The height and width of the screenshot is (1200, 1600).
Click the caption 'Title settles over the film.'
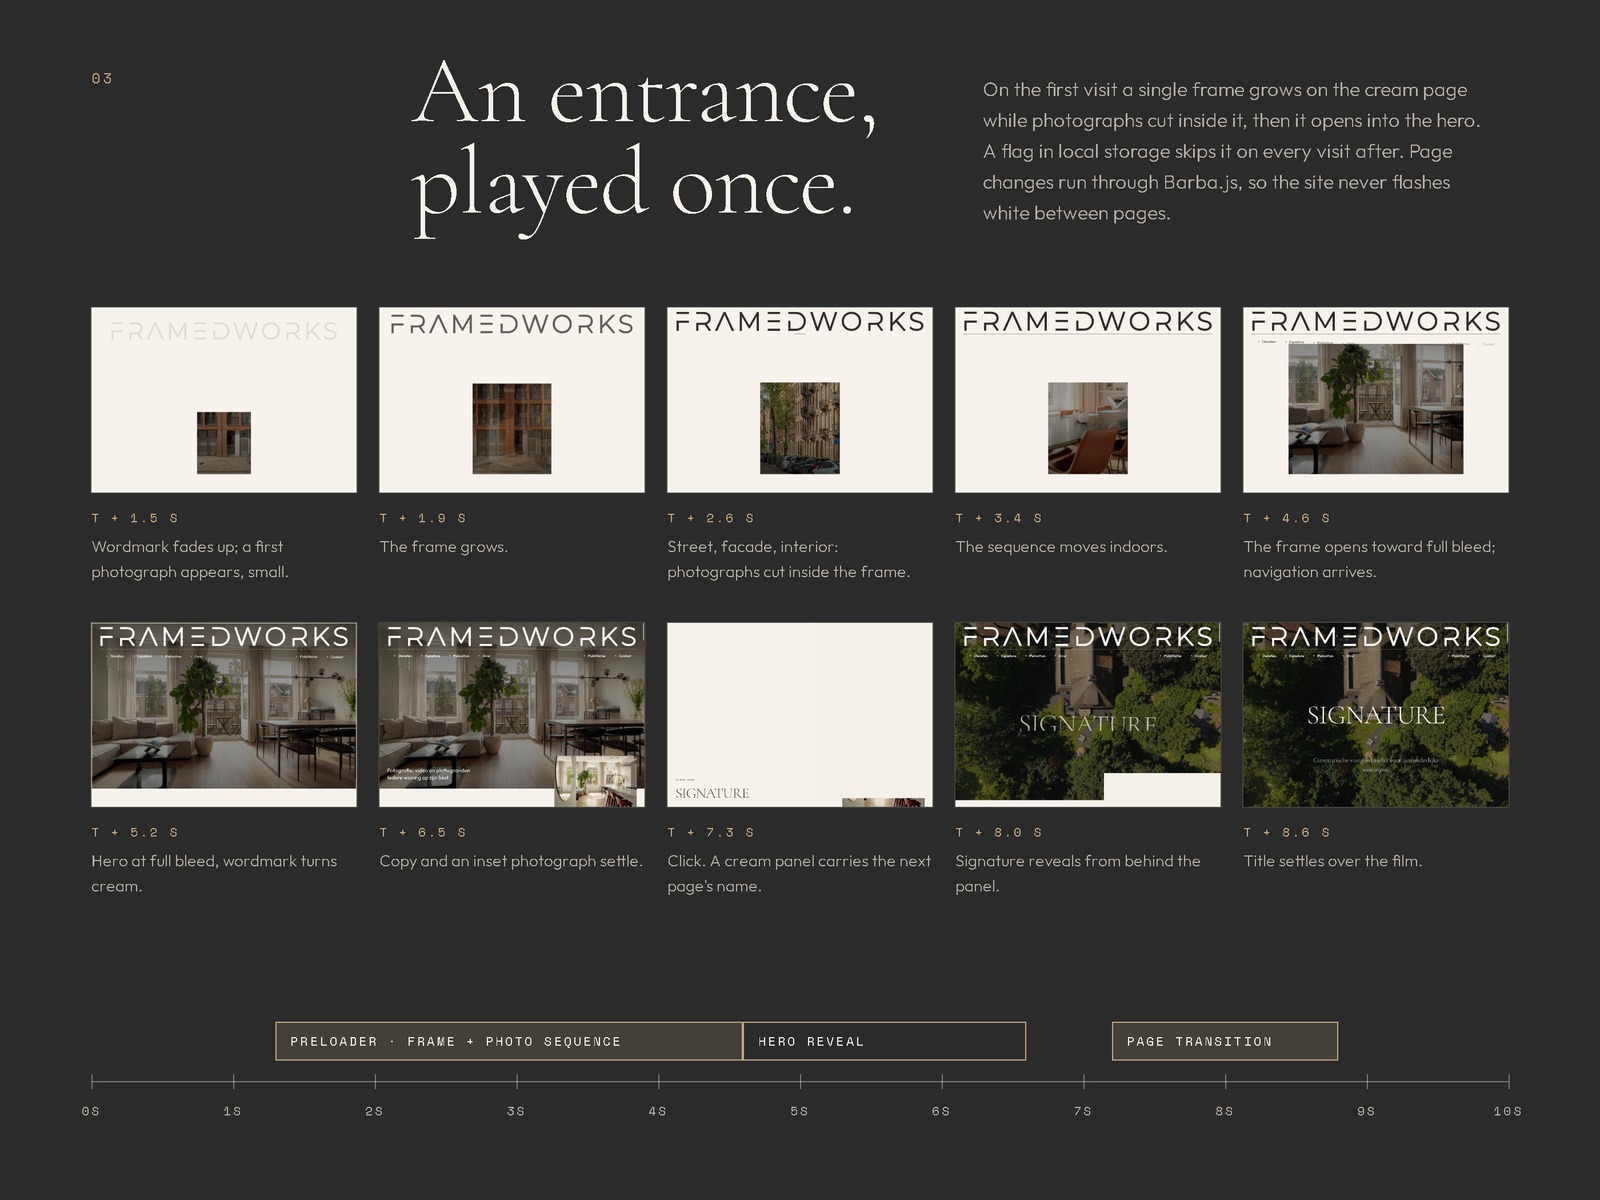click(x=1332, y=861)
